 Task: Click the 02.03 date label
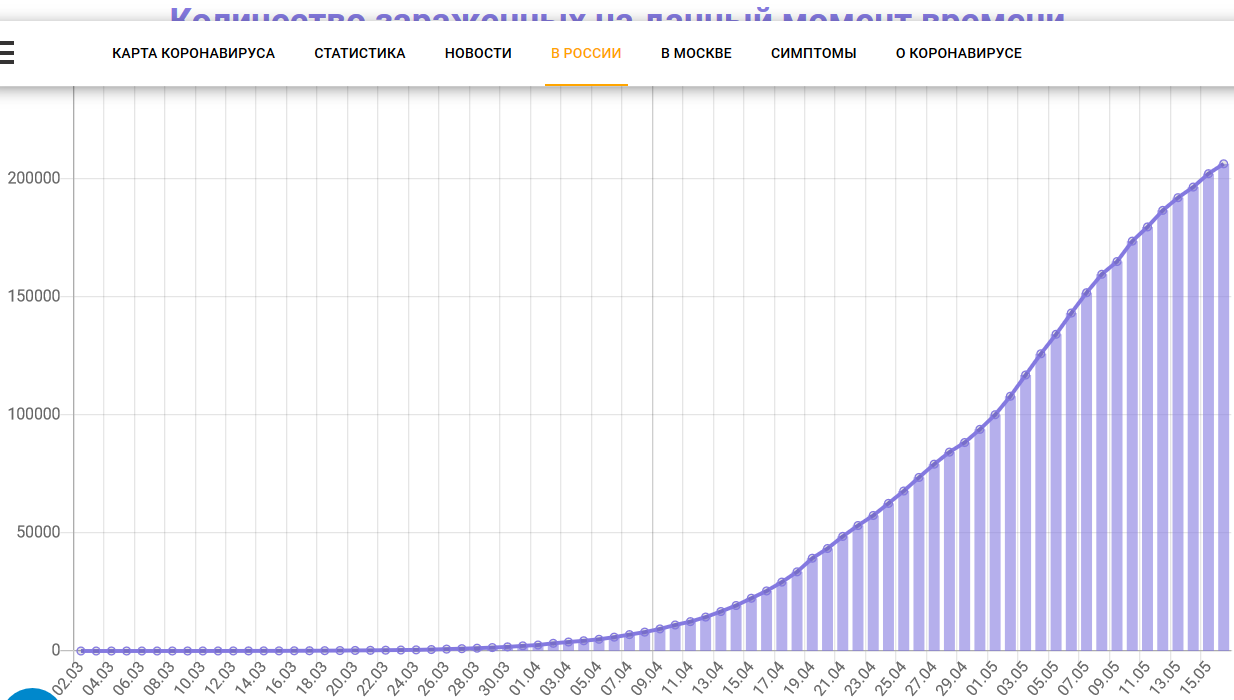(x=68, y=677)
